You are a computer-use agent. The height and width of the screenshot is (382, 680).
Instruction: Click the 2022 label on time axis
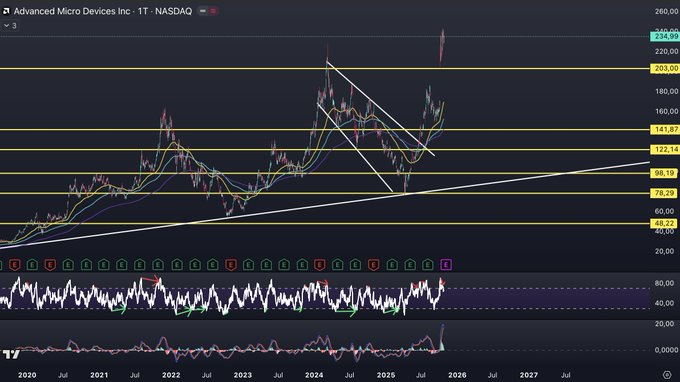click(171, 375)
